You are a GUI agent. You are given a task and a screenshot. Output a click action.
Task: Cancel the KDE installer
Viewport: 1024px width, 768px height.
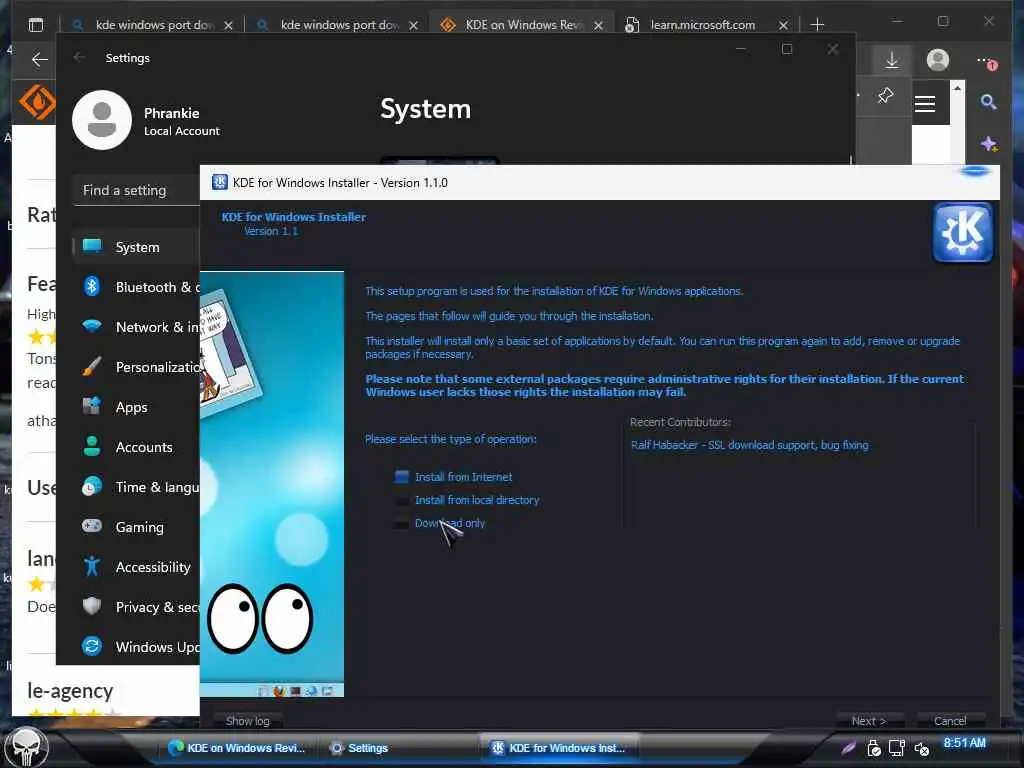950,721
